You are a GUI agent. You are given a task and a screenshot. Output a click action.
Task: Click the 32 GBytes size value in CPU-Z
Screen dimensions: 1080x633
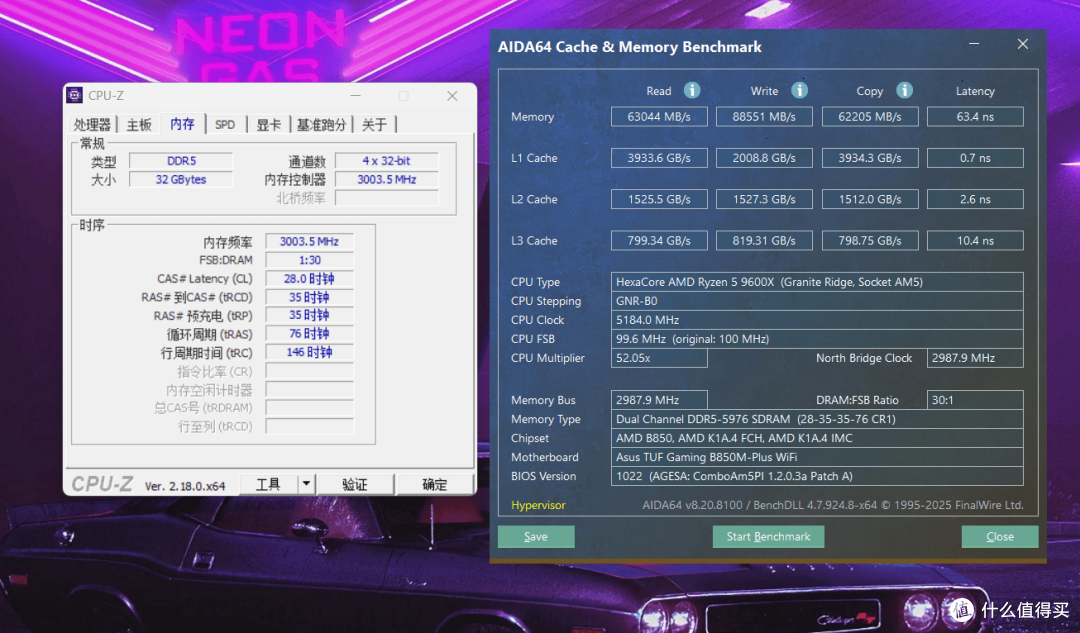click(x=181, y=179)
